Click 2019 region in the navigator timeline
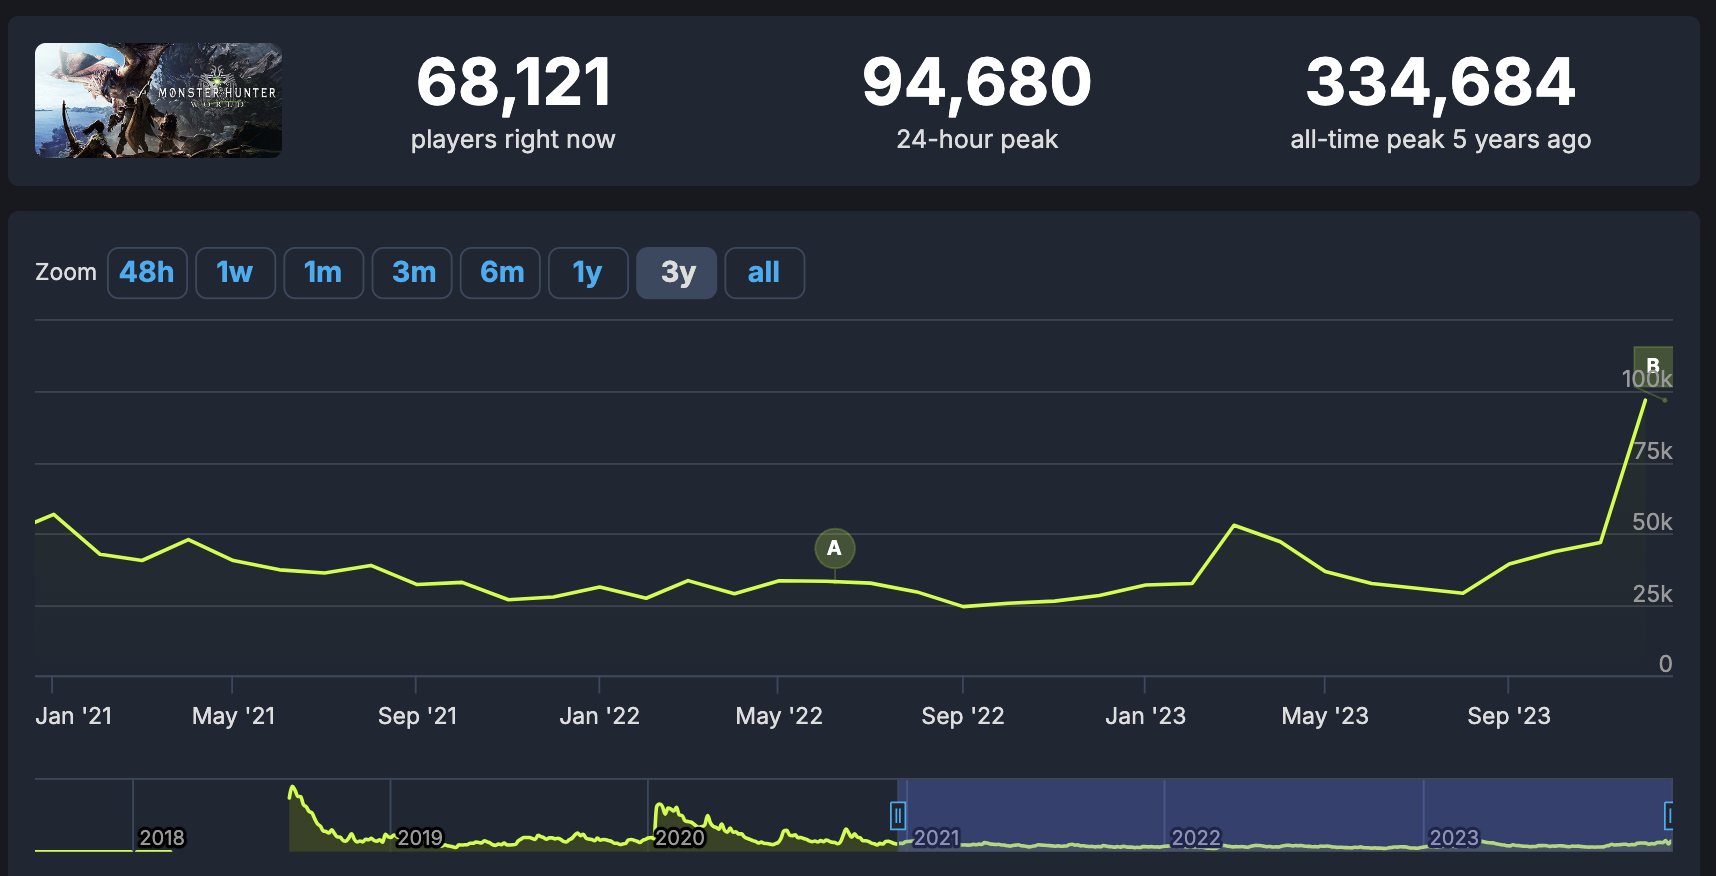1716x876 pixels. pyautogui.click(x=419, y=837)
